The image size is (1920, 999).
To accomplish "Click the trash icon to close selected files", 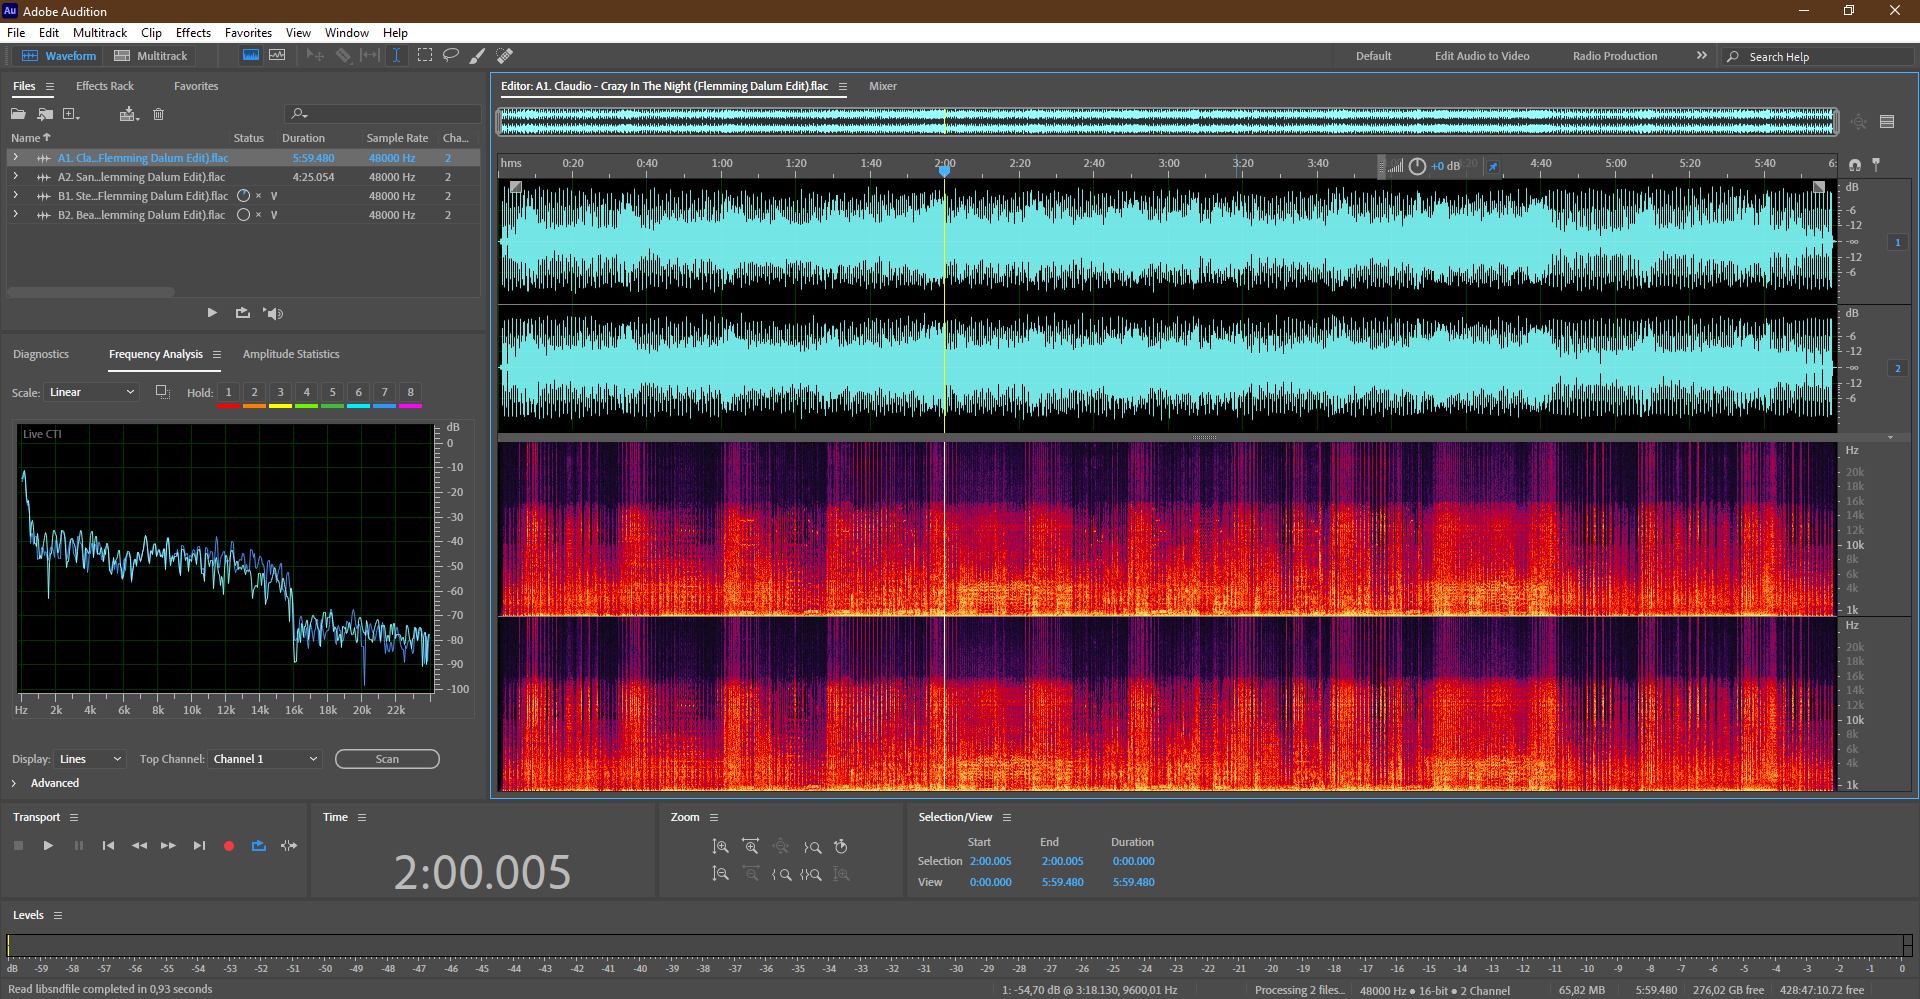I will tap(158, 114).
